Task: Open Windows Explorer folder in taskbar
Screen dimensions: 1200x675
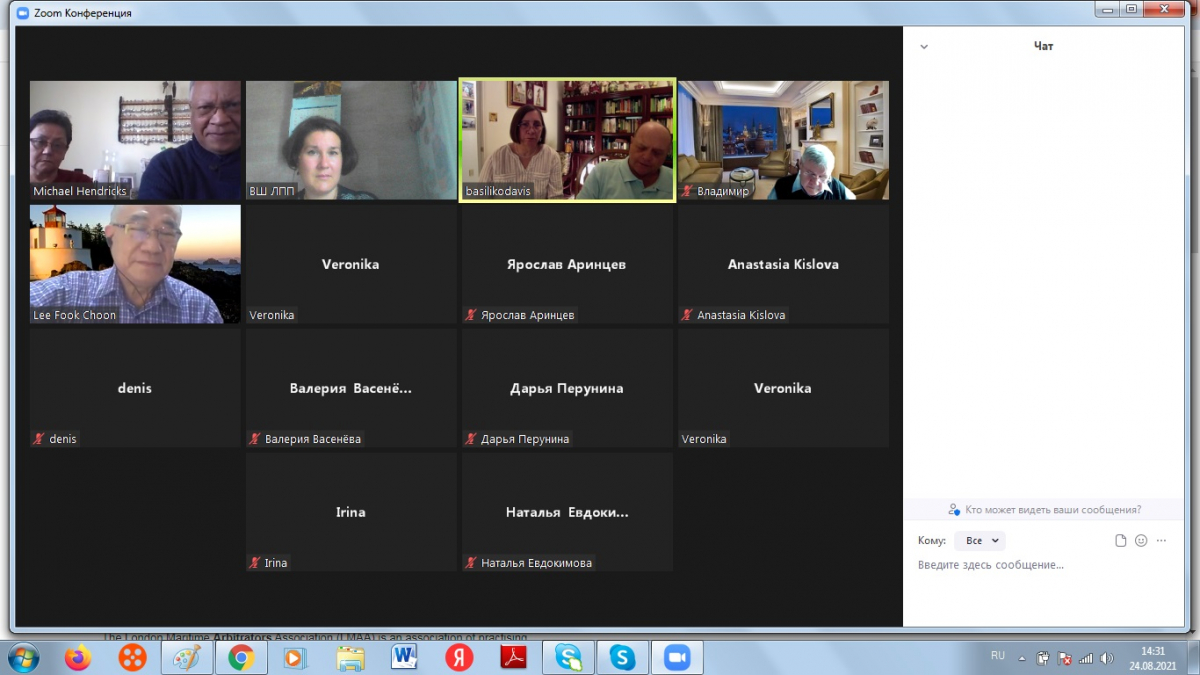Action: (x=350, y=658)
